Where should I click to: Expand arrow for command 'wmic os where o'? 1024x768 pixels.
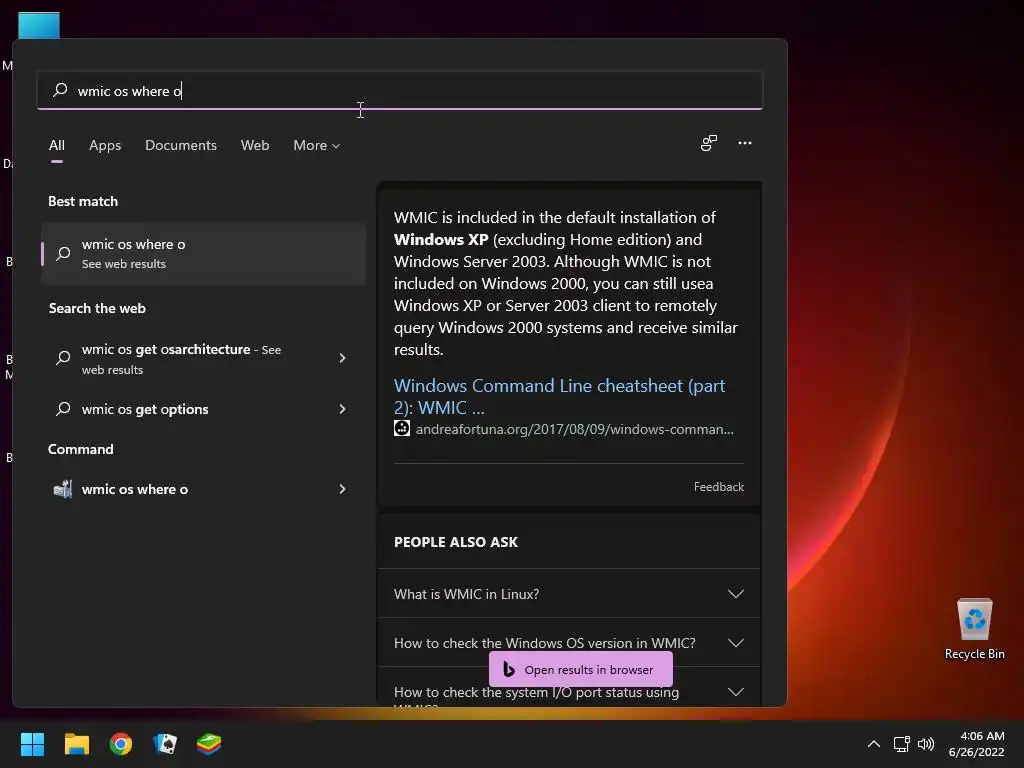(342, 489)
